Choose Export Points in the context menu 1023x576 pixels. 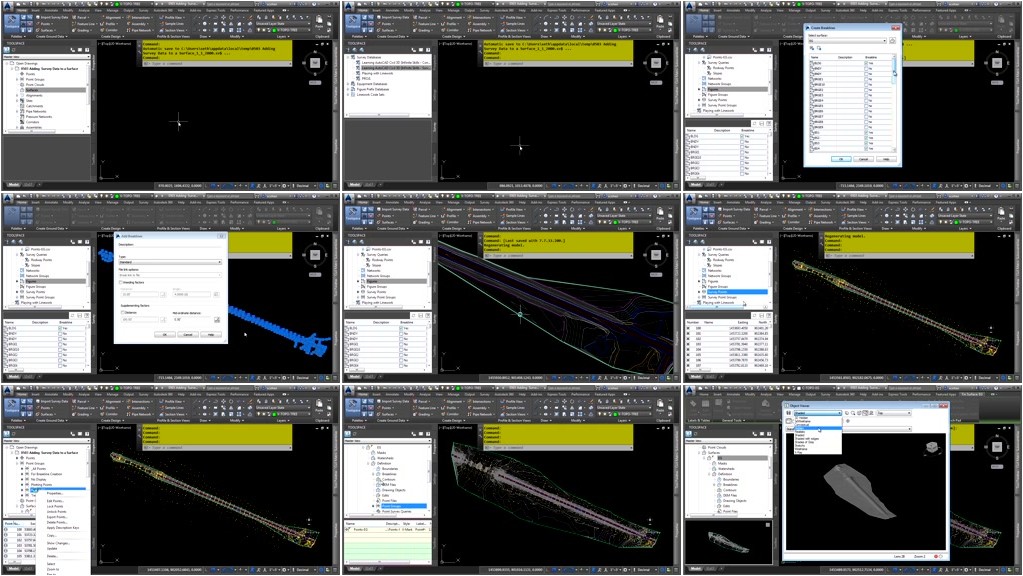57,517
